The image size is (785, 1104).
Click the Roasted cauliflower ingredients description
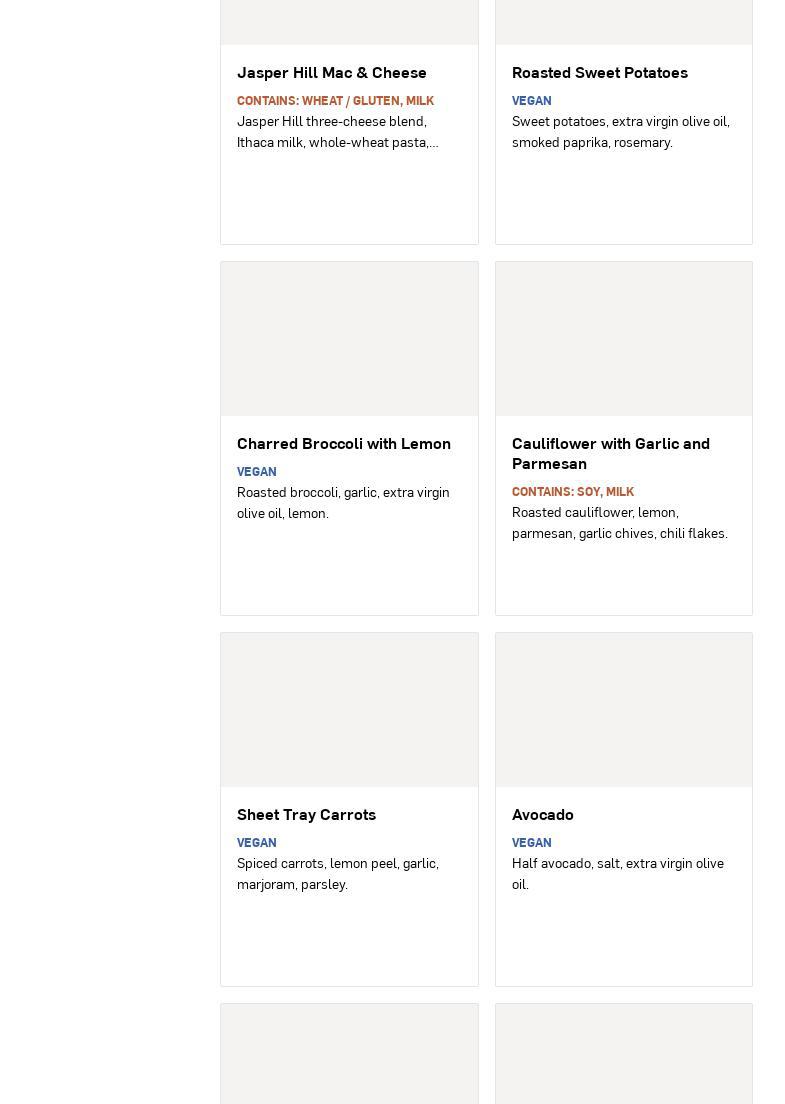pos(619,523)
